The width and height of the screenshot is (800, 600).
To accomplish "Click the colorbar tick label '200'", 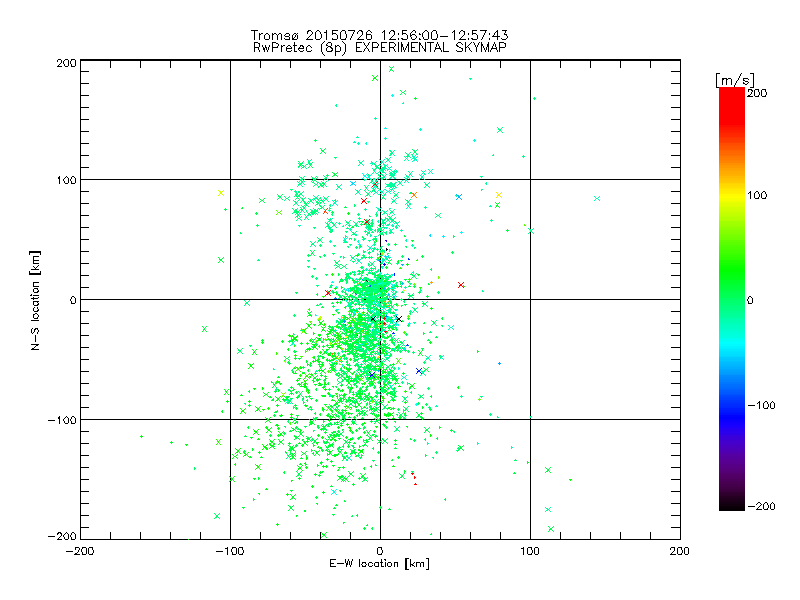I will click(x=757, y=93).
